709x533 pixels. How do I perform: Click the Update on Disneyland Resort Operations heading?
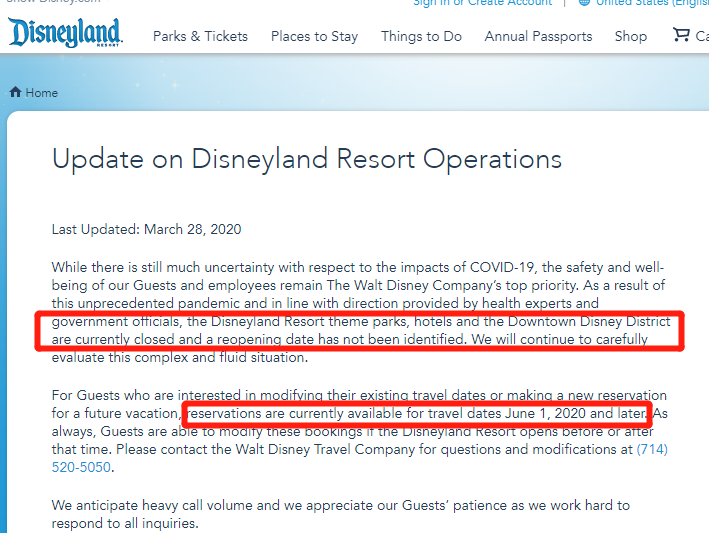(307, 159)
